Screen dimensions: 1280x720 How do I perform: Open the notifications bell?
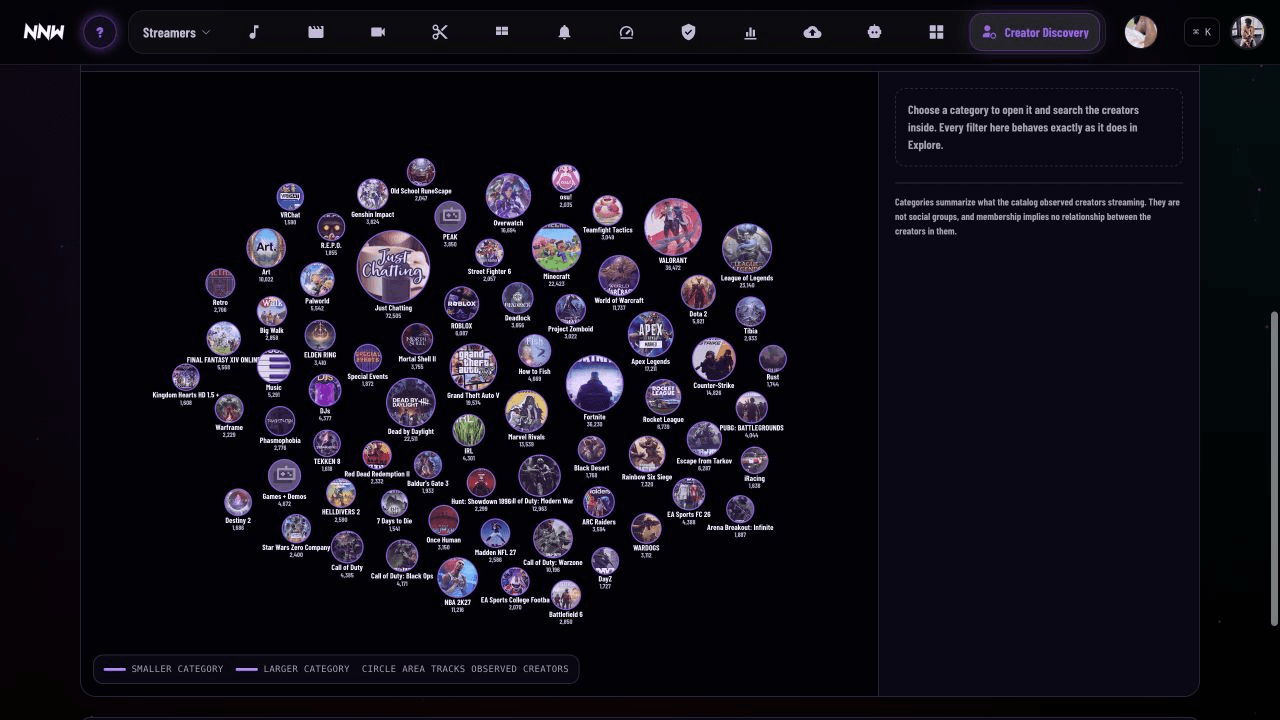(x=564, y=32)
